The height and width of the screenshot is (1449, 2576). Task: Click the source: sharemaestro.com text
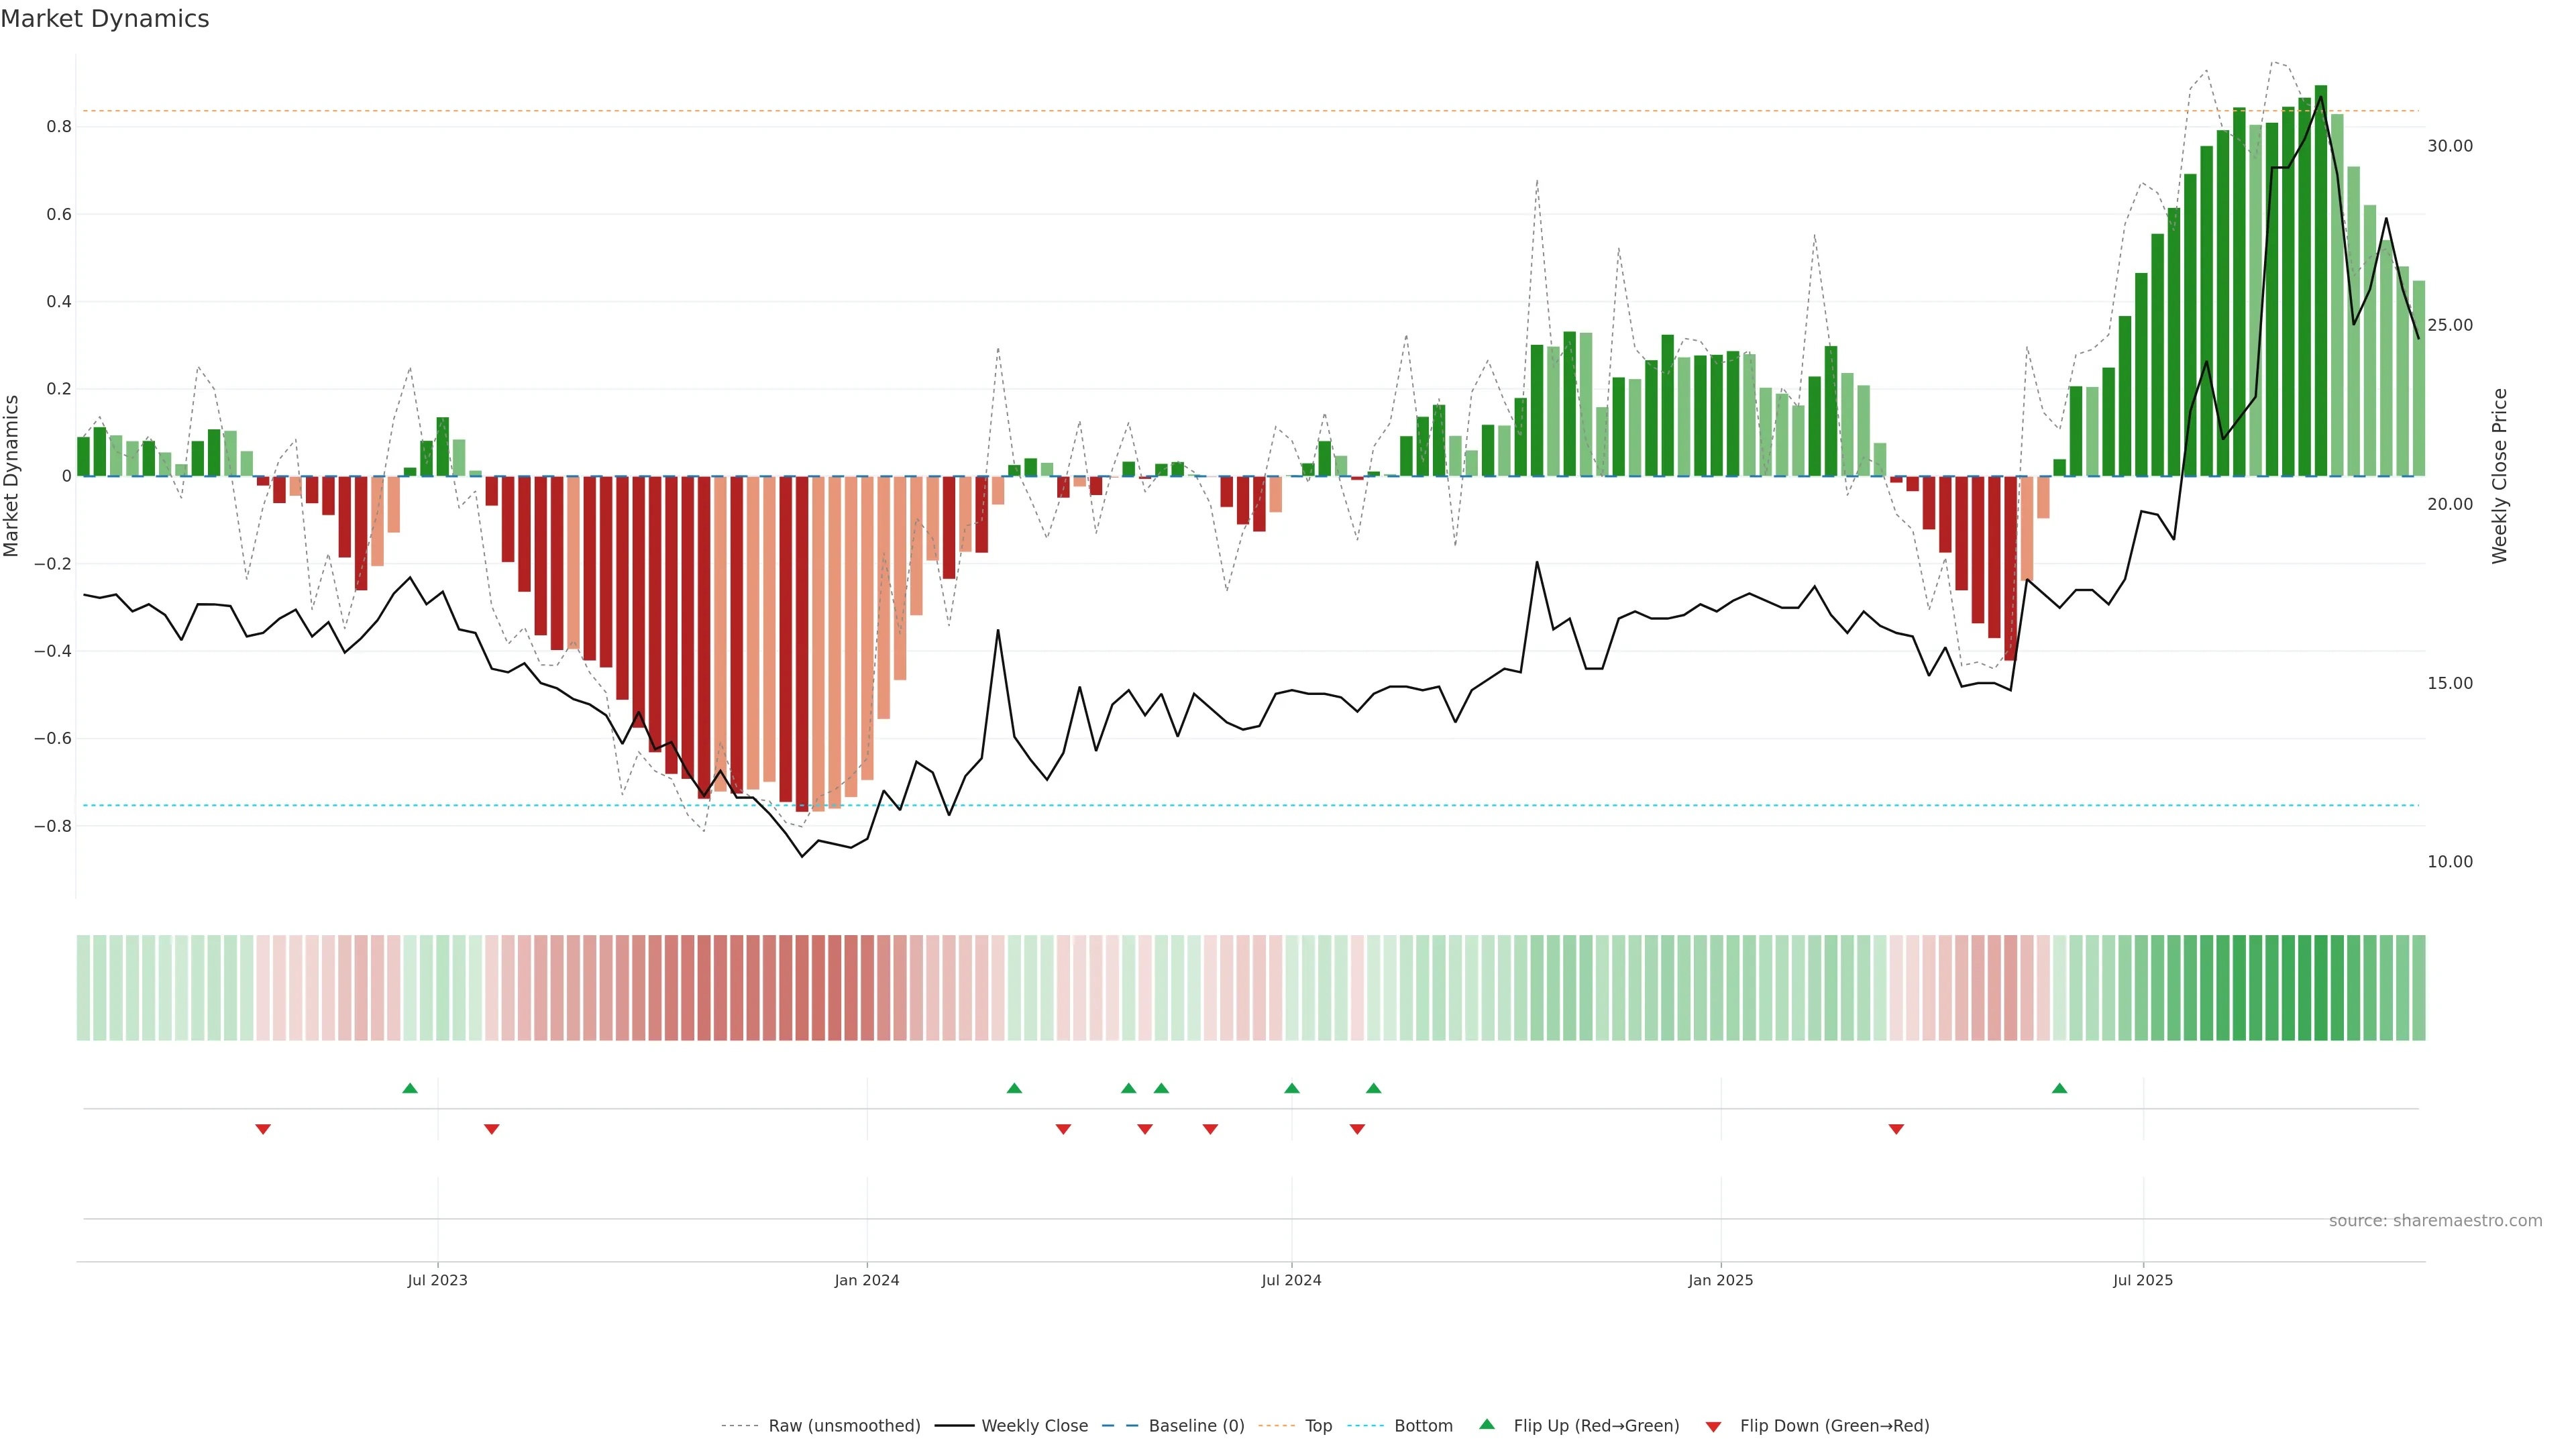tap(2435, 1220)
